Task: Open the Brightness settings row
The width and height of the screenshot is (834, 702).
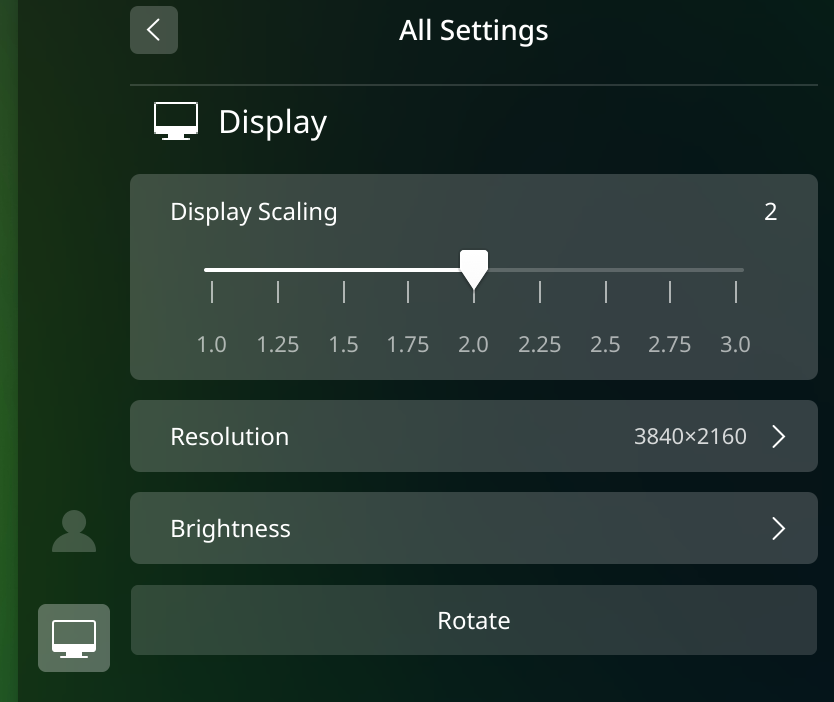Action: coord(474,528)
